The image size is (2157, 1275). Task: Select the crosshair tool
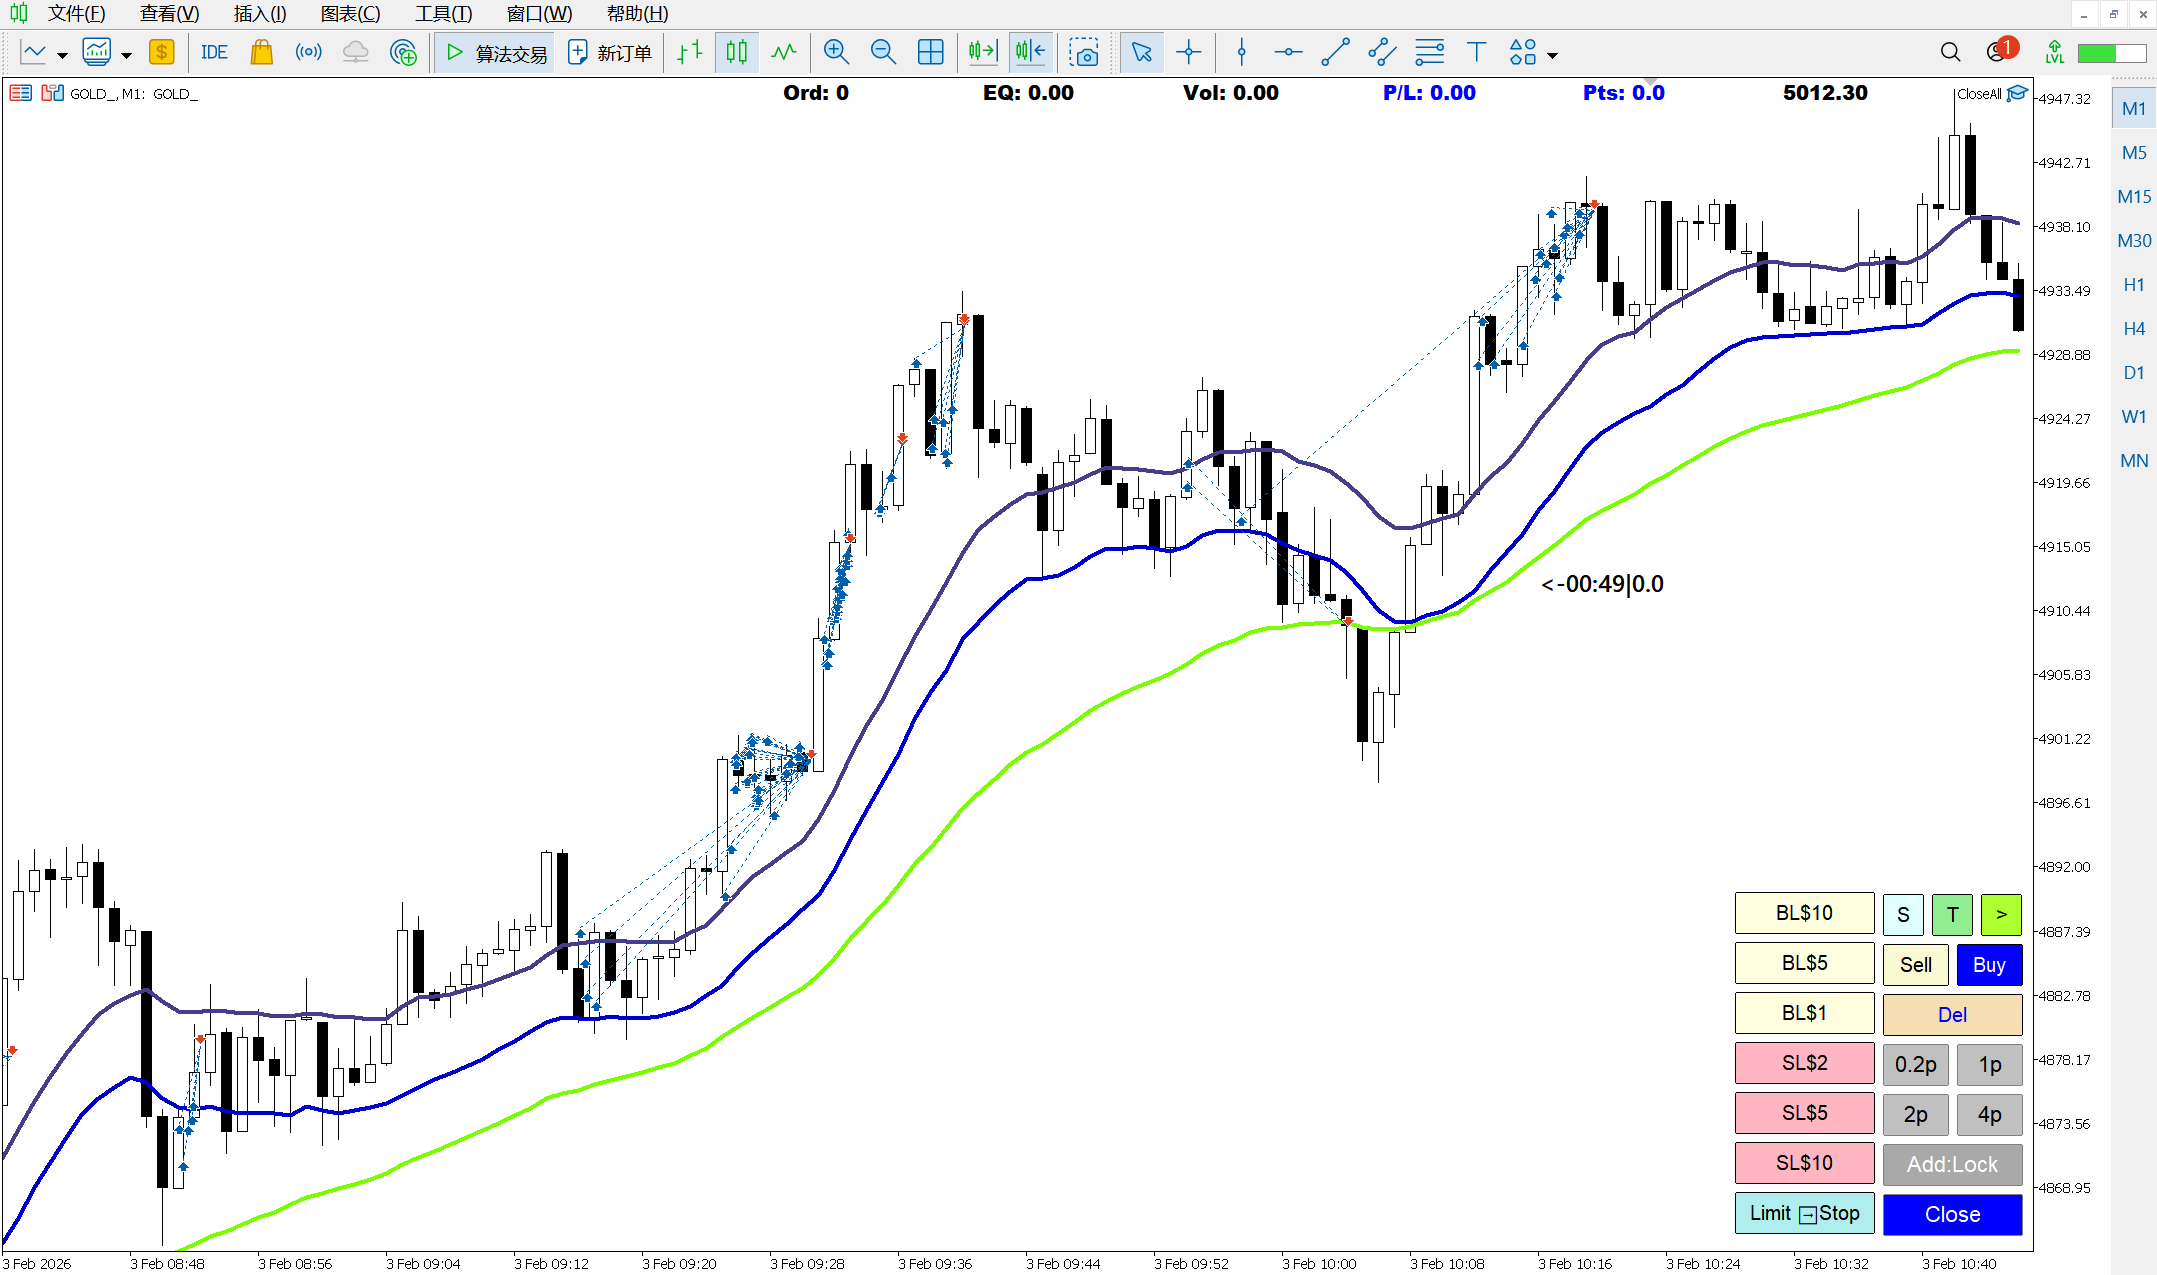1189,52
